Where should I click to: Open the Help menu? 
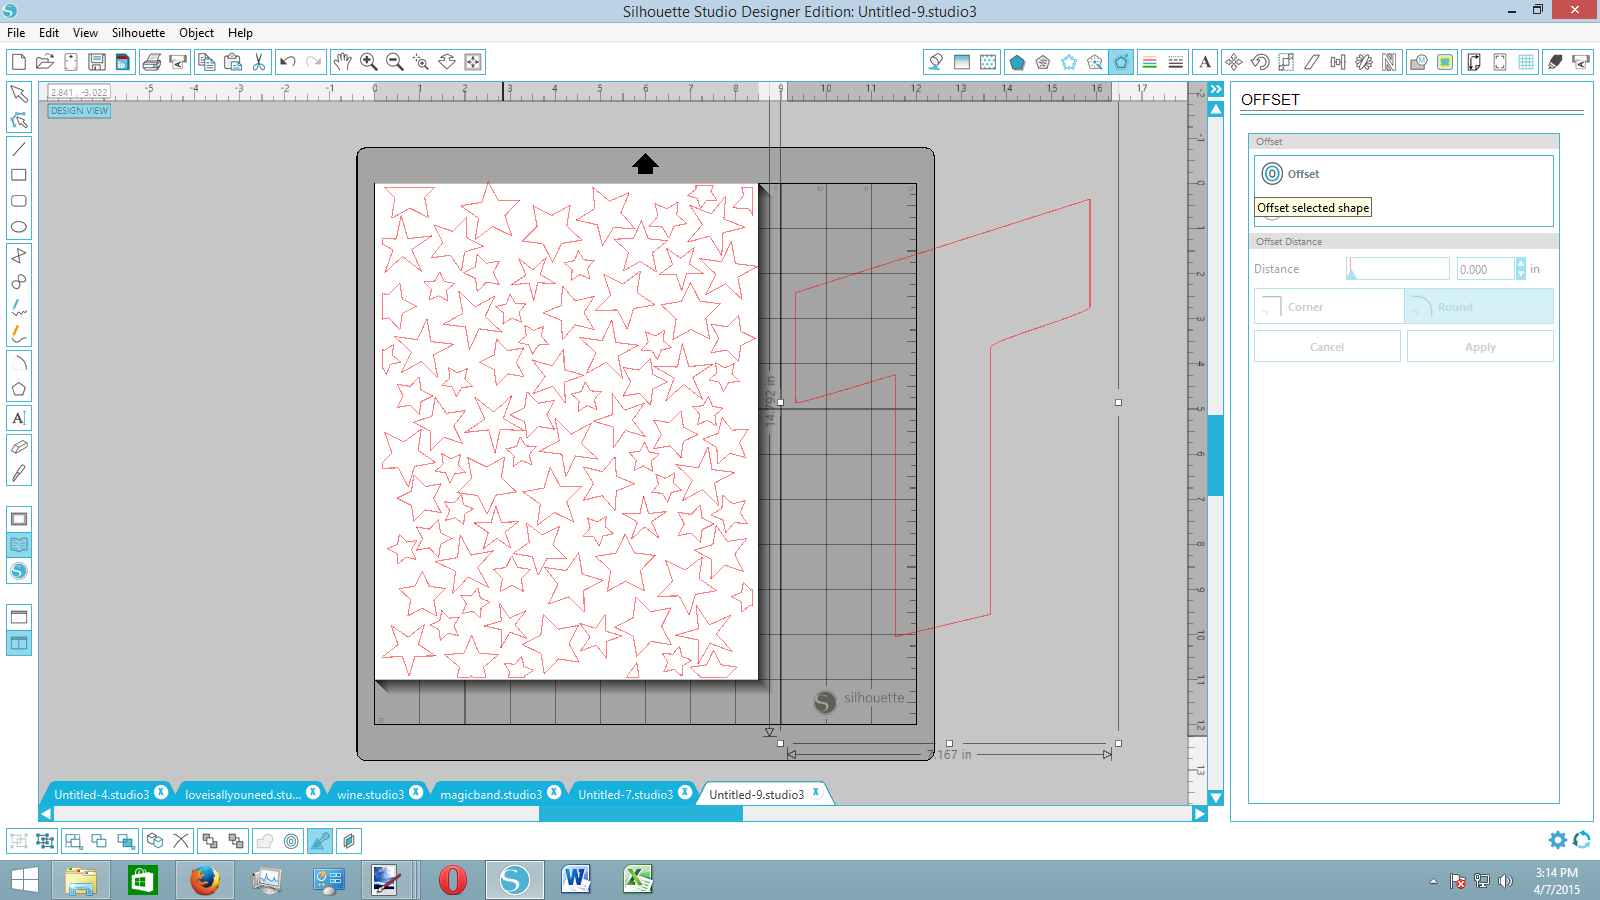point(240,33)
